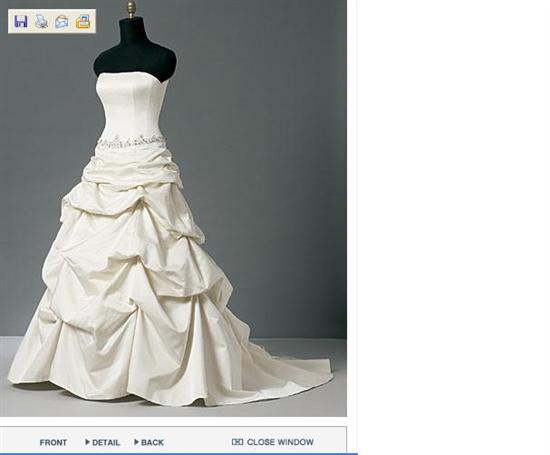Viewport: 550px width, 455px height.
Task: Print the dress image using the printer icon
Action: coord(41,21)
